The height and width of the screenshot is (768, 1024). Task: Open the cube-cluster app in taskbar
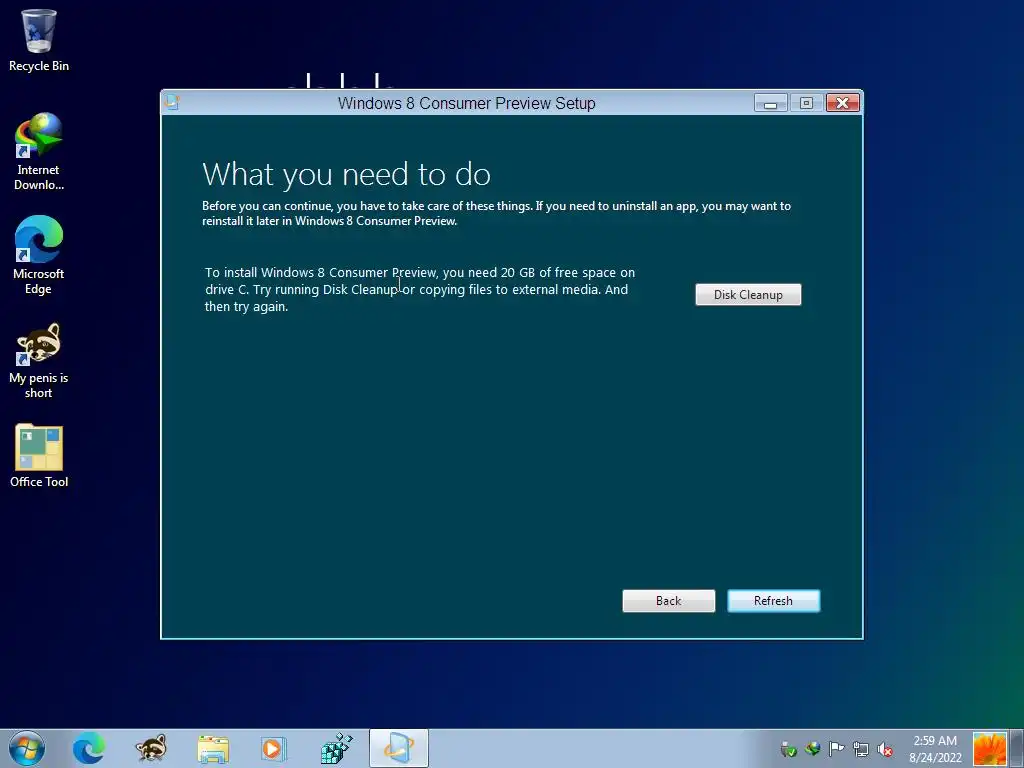pos(336,748)
